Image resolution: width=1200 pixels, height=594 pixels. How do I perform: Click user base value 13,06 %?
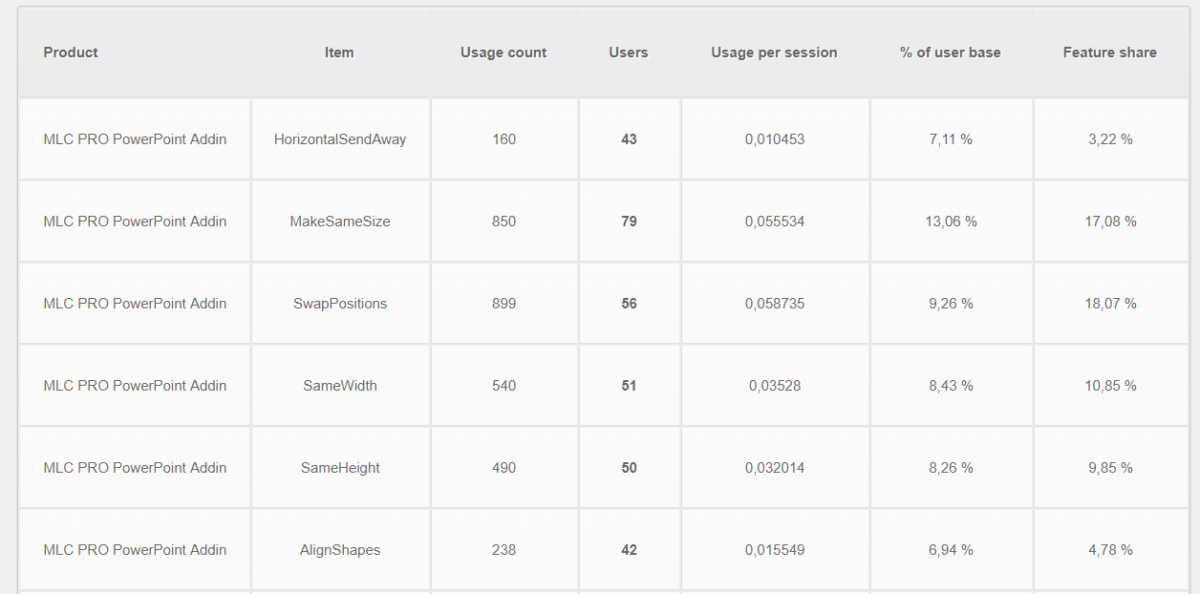(x=951, y=221)
